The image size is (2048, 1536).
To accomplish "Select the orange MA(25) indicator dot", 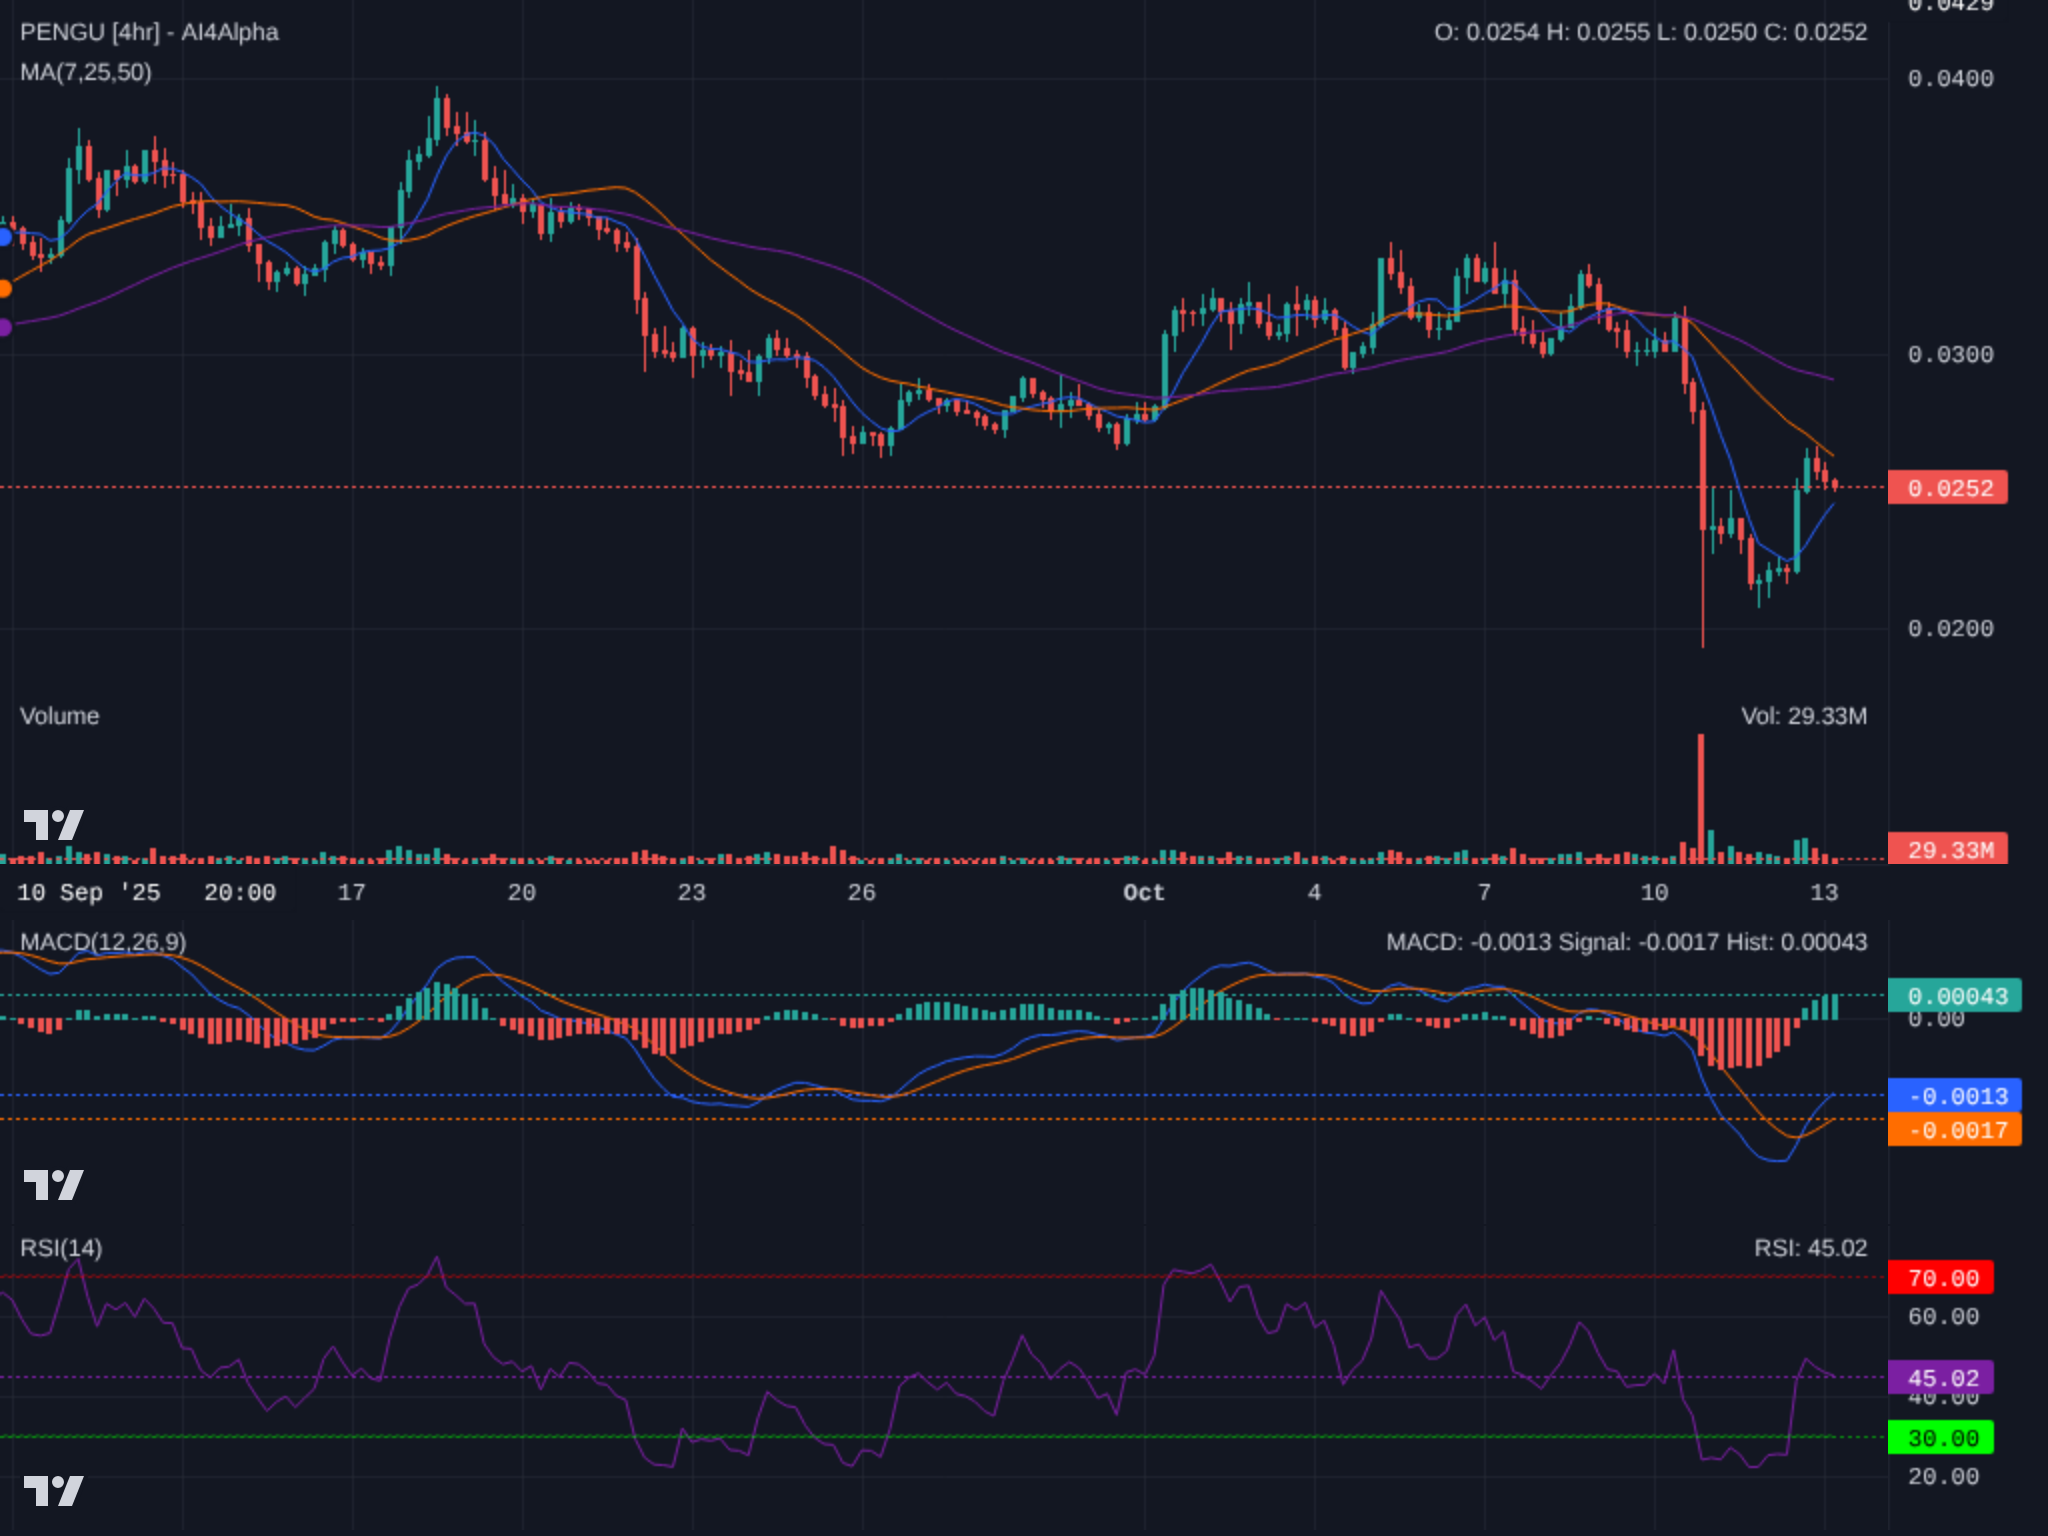I will [x=4, y=288].
